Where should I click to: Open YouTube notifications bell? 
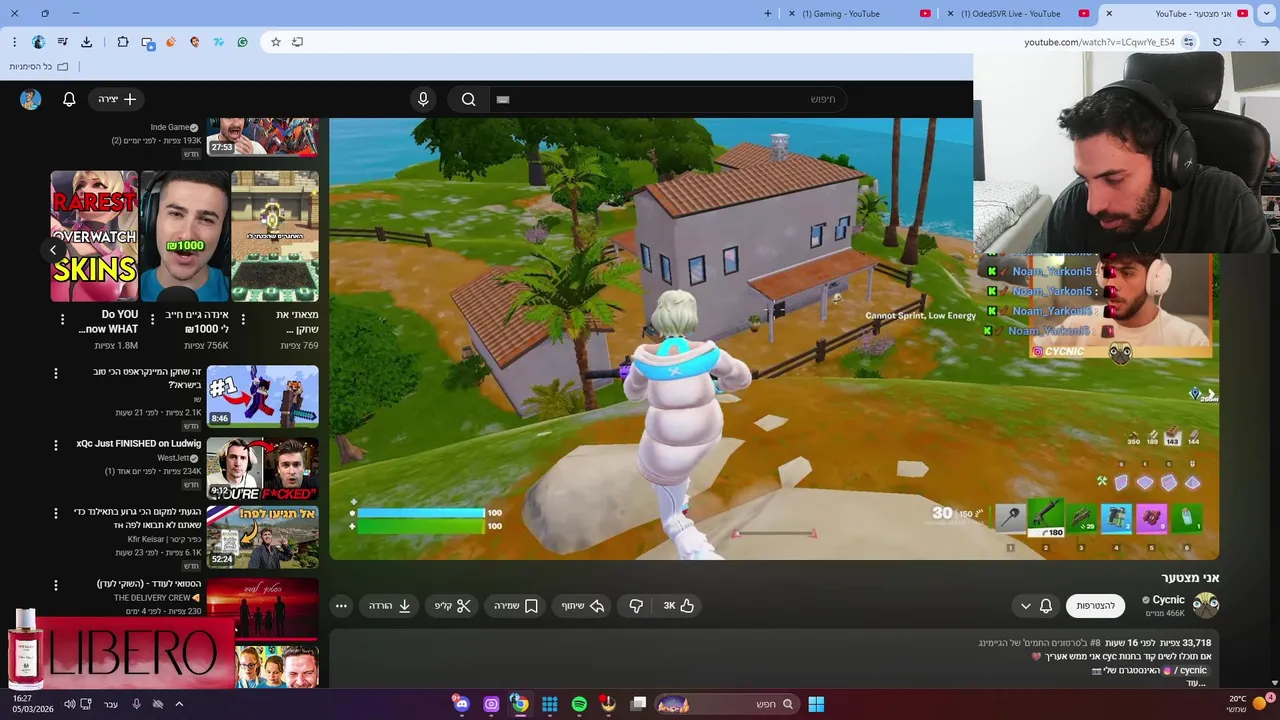tap(69, 99)
